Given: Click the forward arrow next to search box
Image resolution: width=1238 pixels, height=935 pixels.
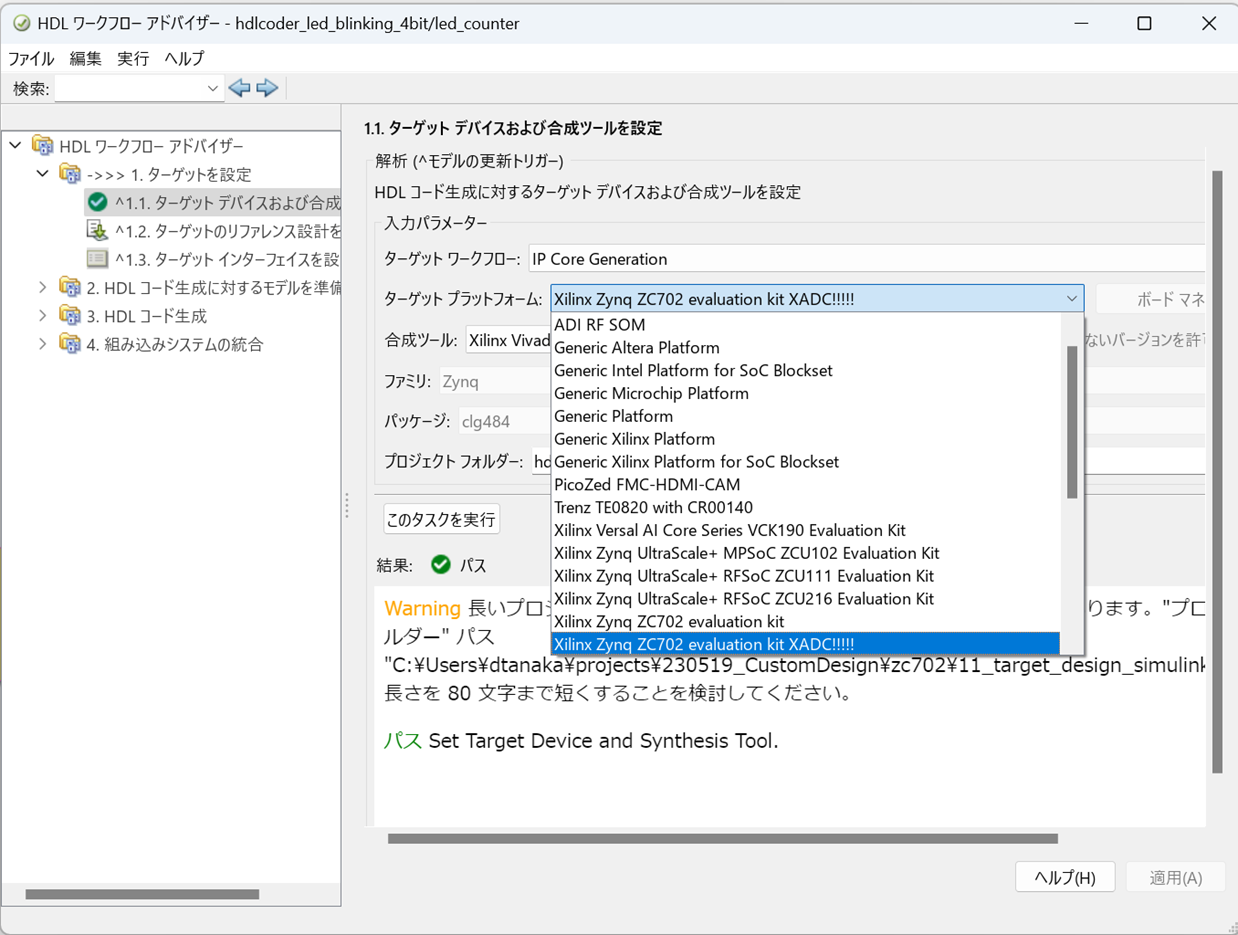Looking at the screenshot, I should pyautogui.click(x=266, y=88).
